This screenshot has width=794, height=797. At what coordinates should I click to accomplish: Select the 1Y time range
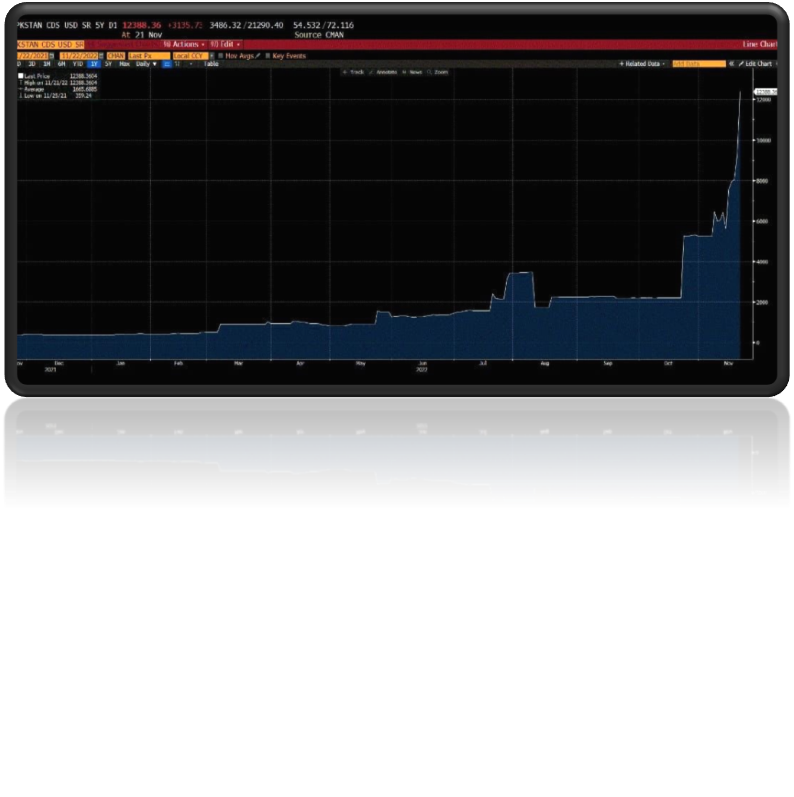94,64
